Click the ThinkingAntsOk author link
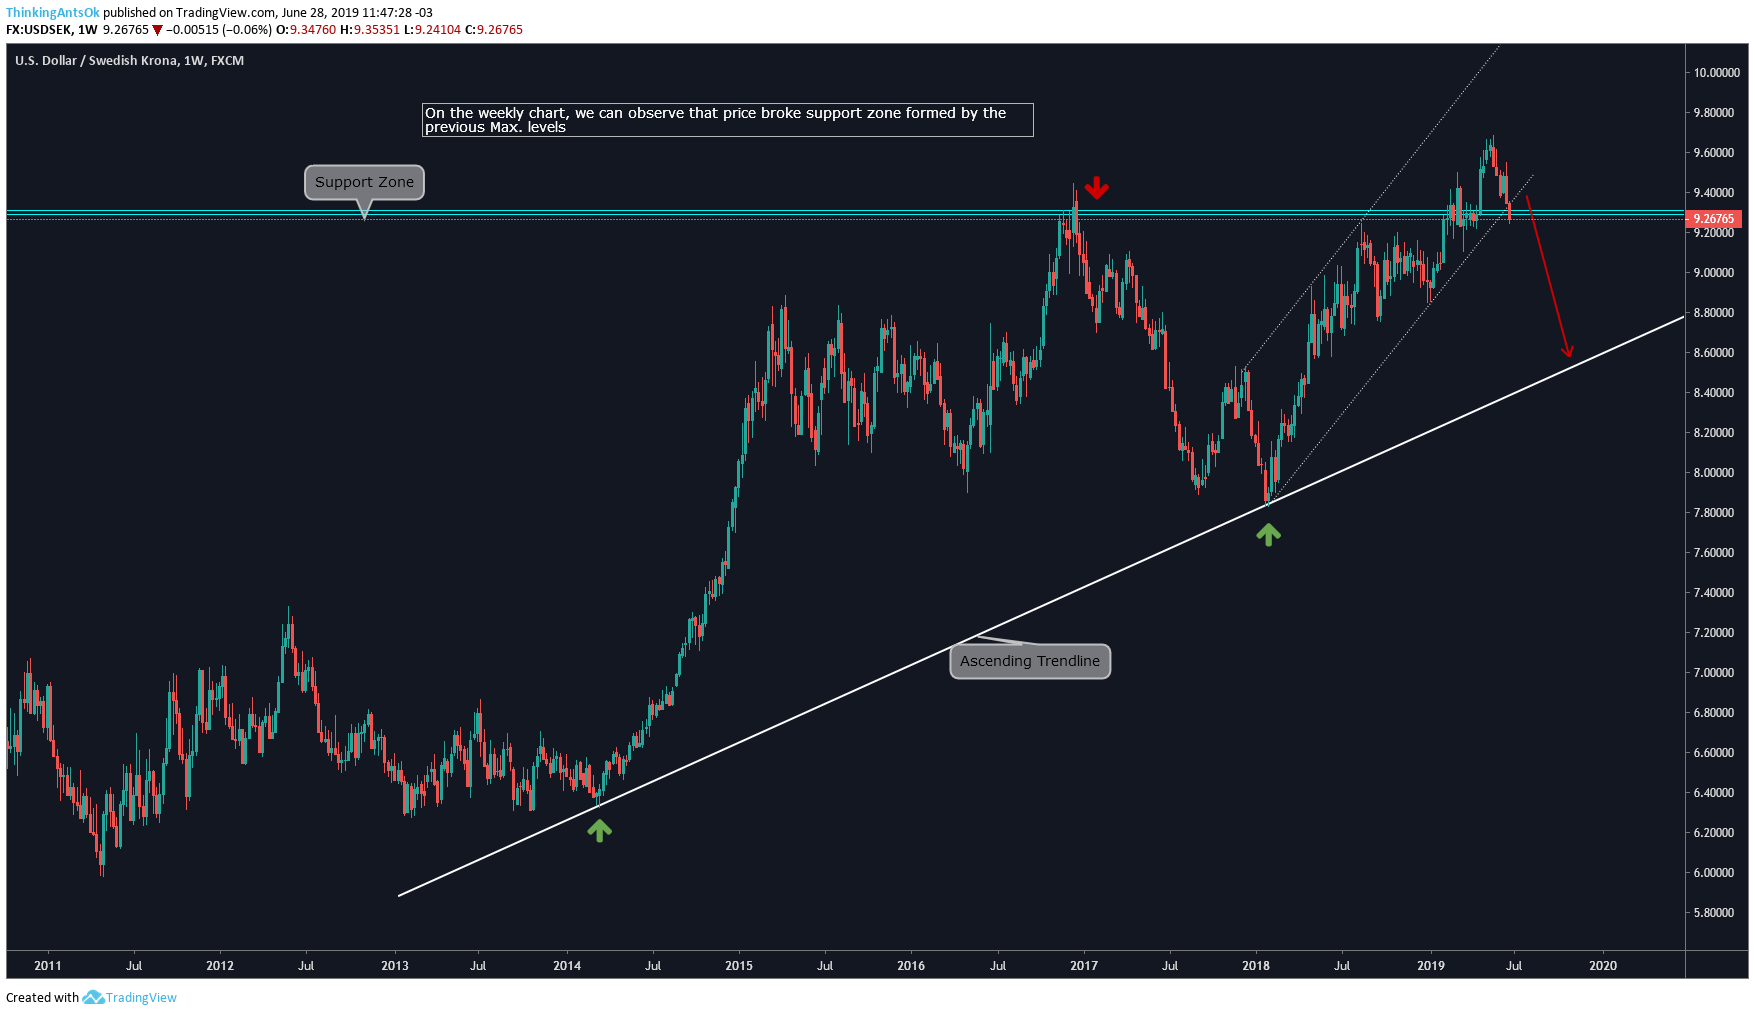The width and height of the screenshot is (1755, 1015). pos(53,13)
